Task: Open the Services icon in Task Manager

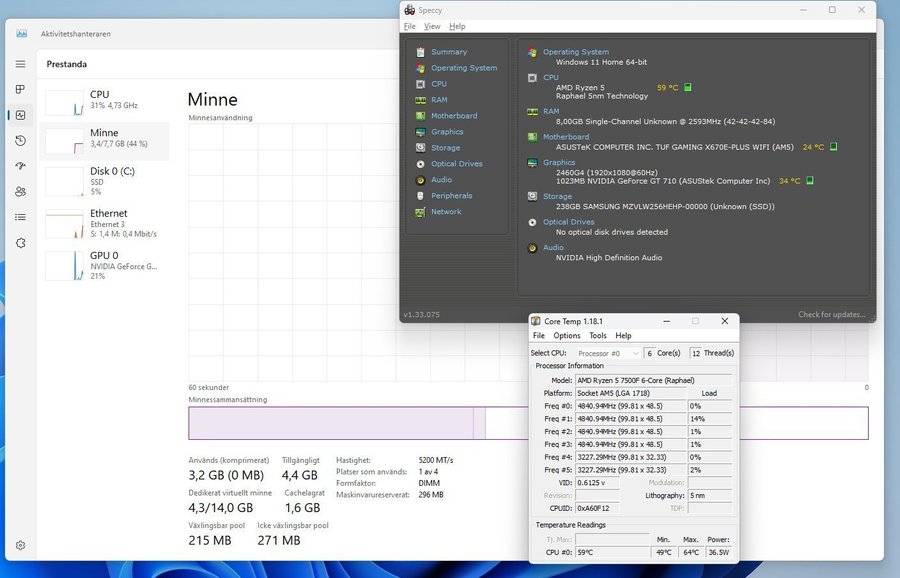Action: [21, 243]
